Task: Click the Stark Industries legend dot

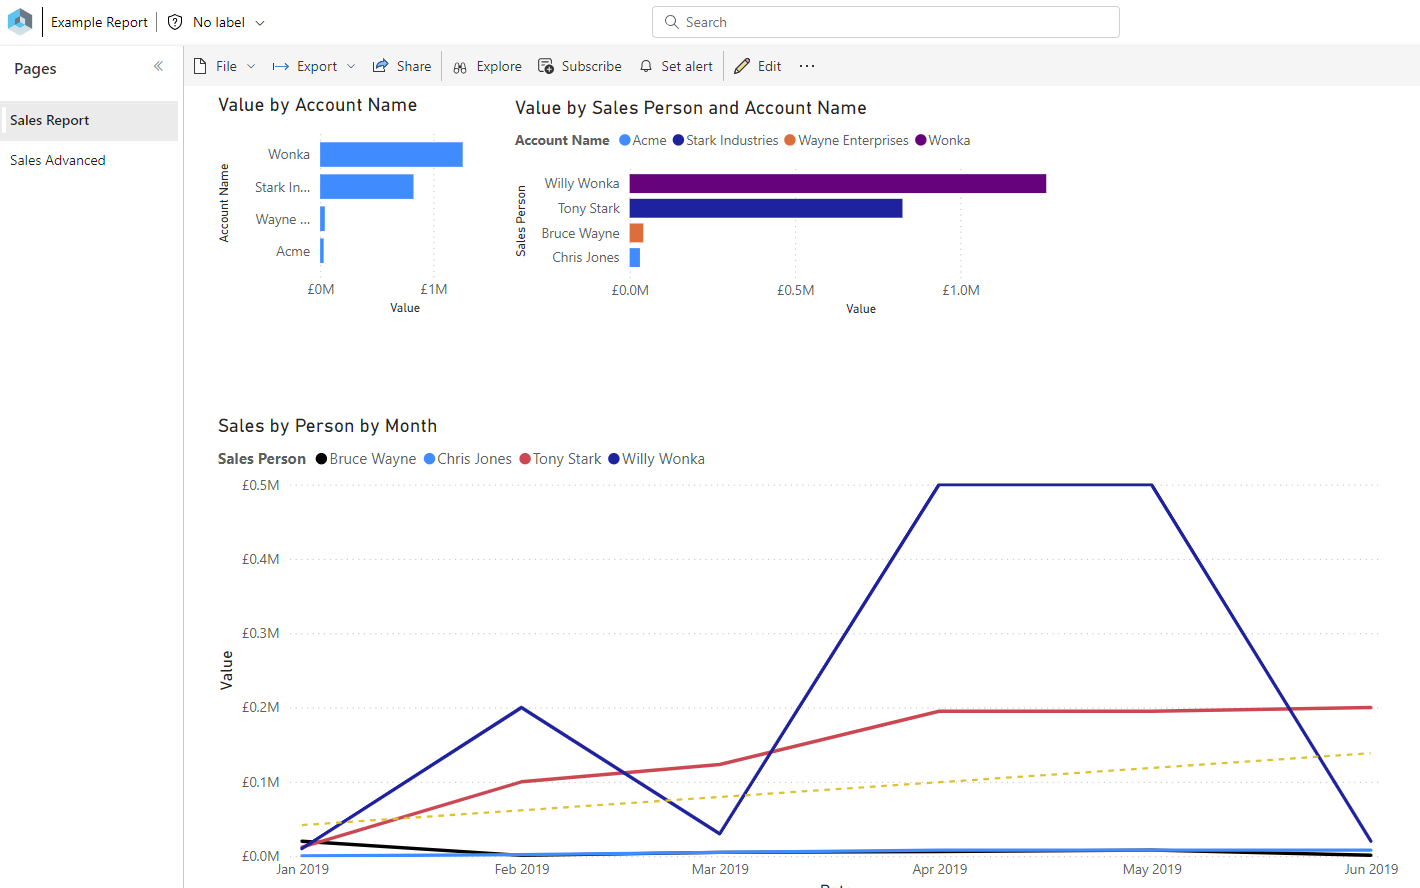Action: tap(678, 140)
